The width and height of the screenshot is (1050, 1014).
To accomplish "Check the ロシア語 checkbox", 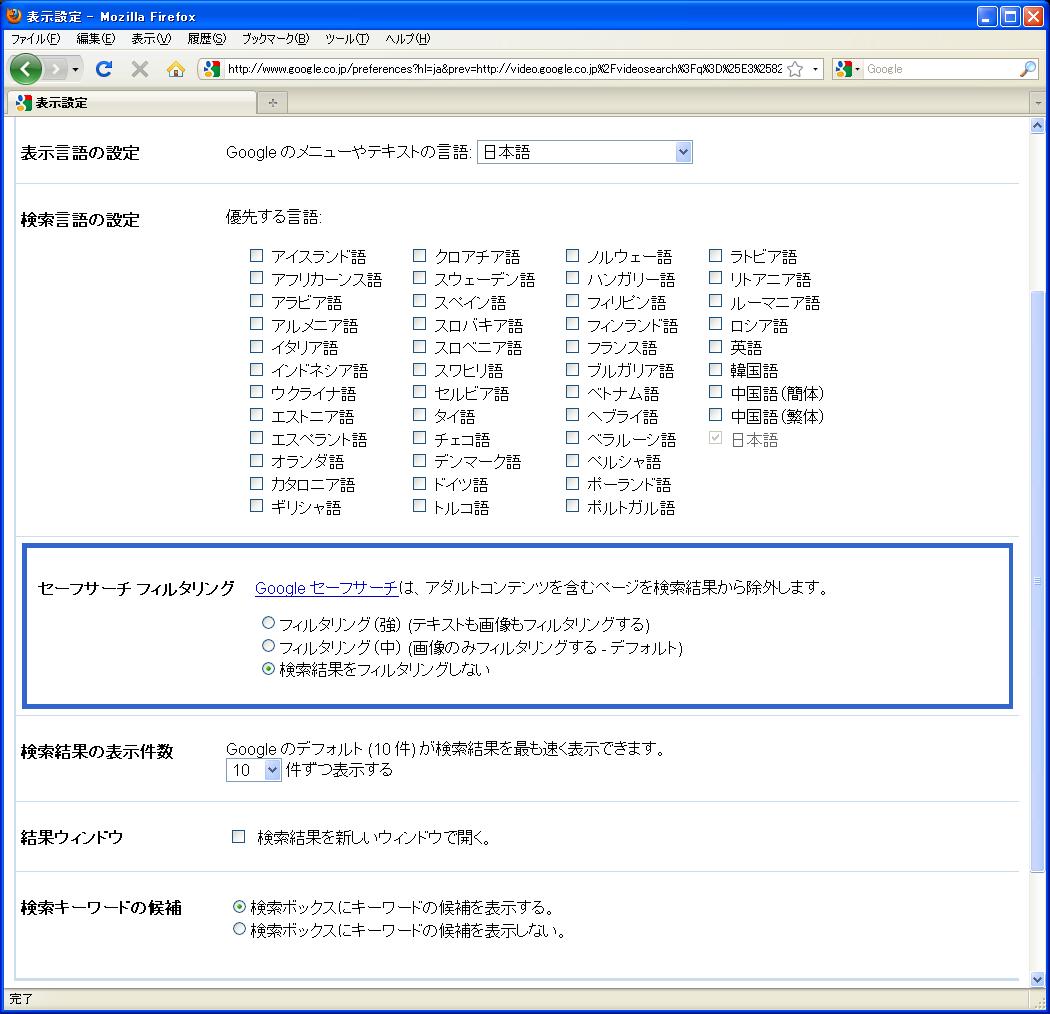I will click(x=716, y=323).
